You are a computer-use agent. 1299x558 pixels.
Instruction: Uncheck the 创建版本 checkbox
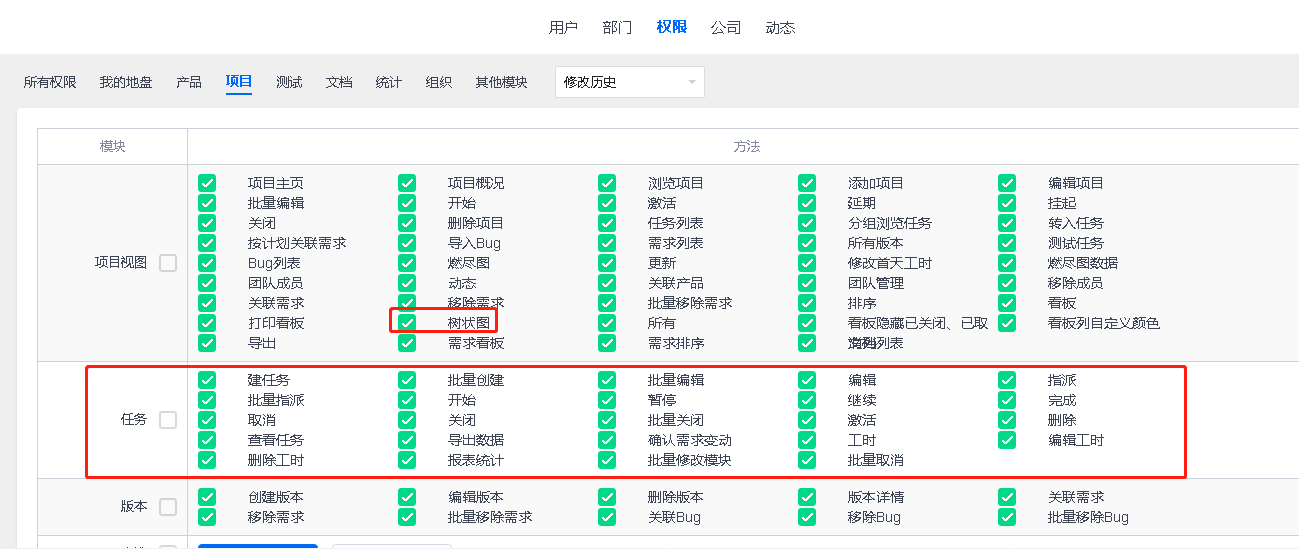point(207,497)
